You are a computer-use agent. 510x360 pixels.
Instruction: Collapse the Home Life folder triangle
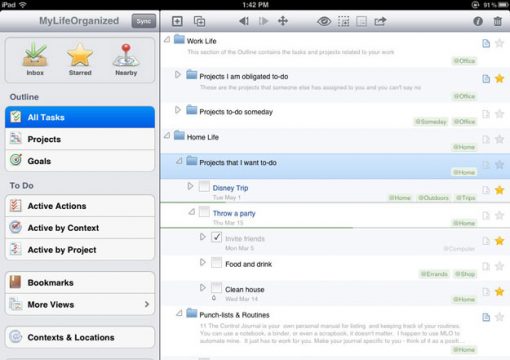[167, 135]
